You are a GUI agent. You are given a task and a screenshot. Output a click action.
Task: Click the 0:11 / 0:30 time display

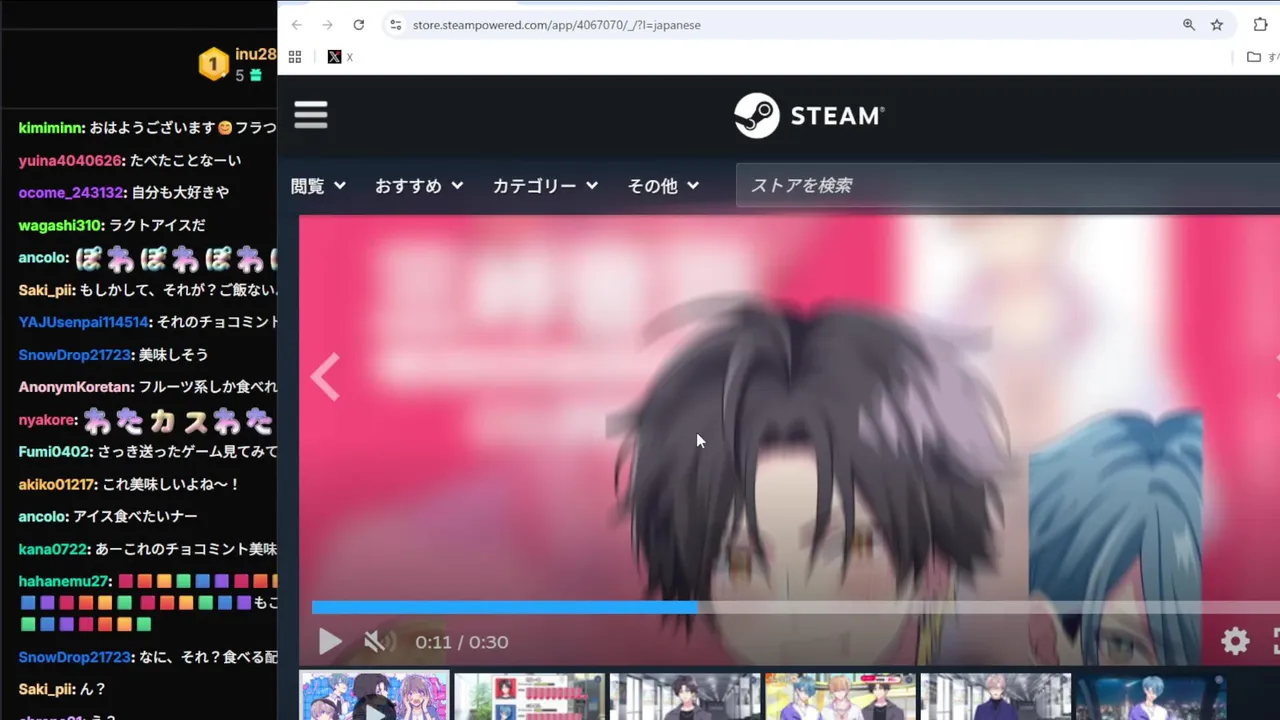tap(462, 642)
